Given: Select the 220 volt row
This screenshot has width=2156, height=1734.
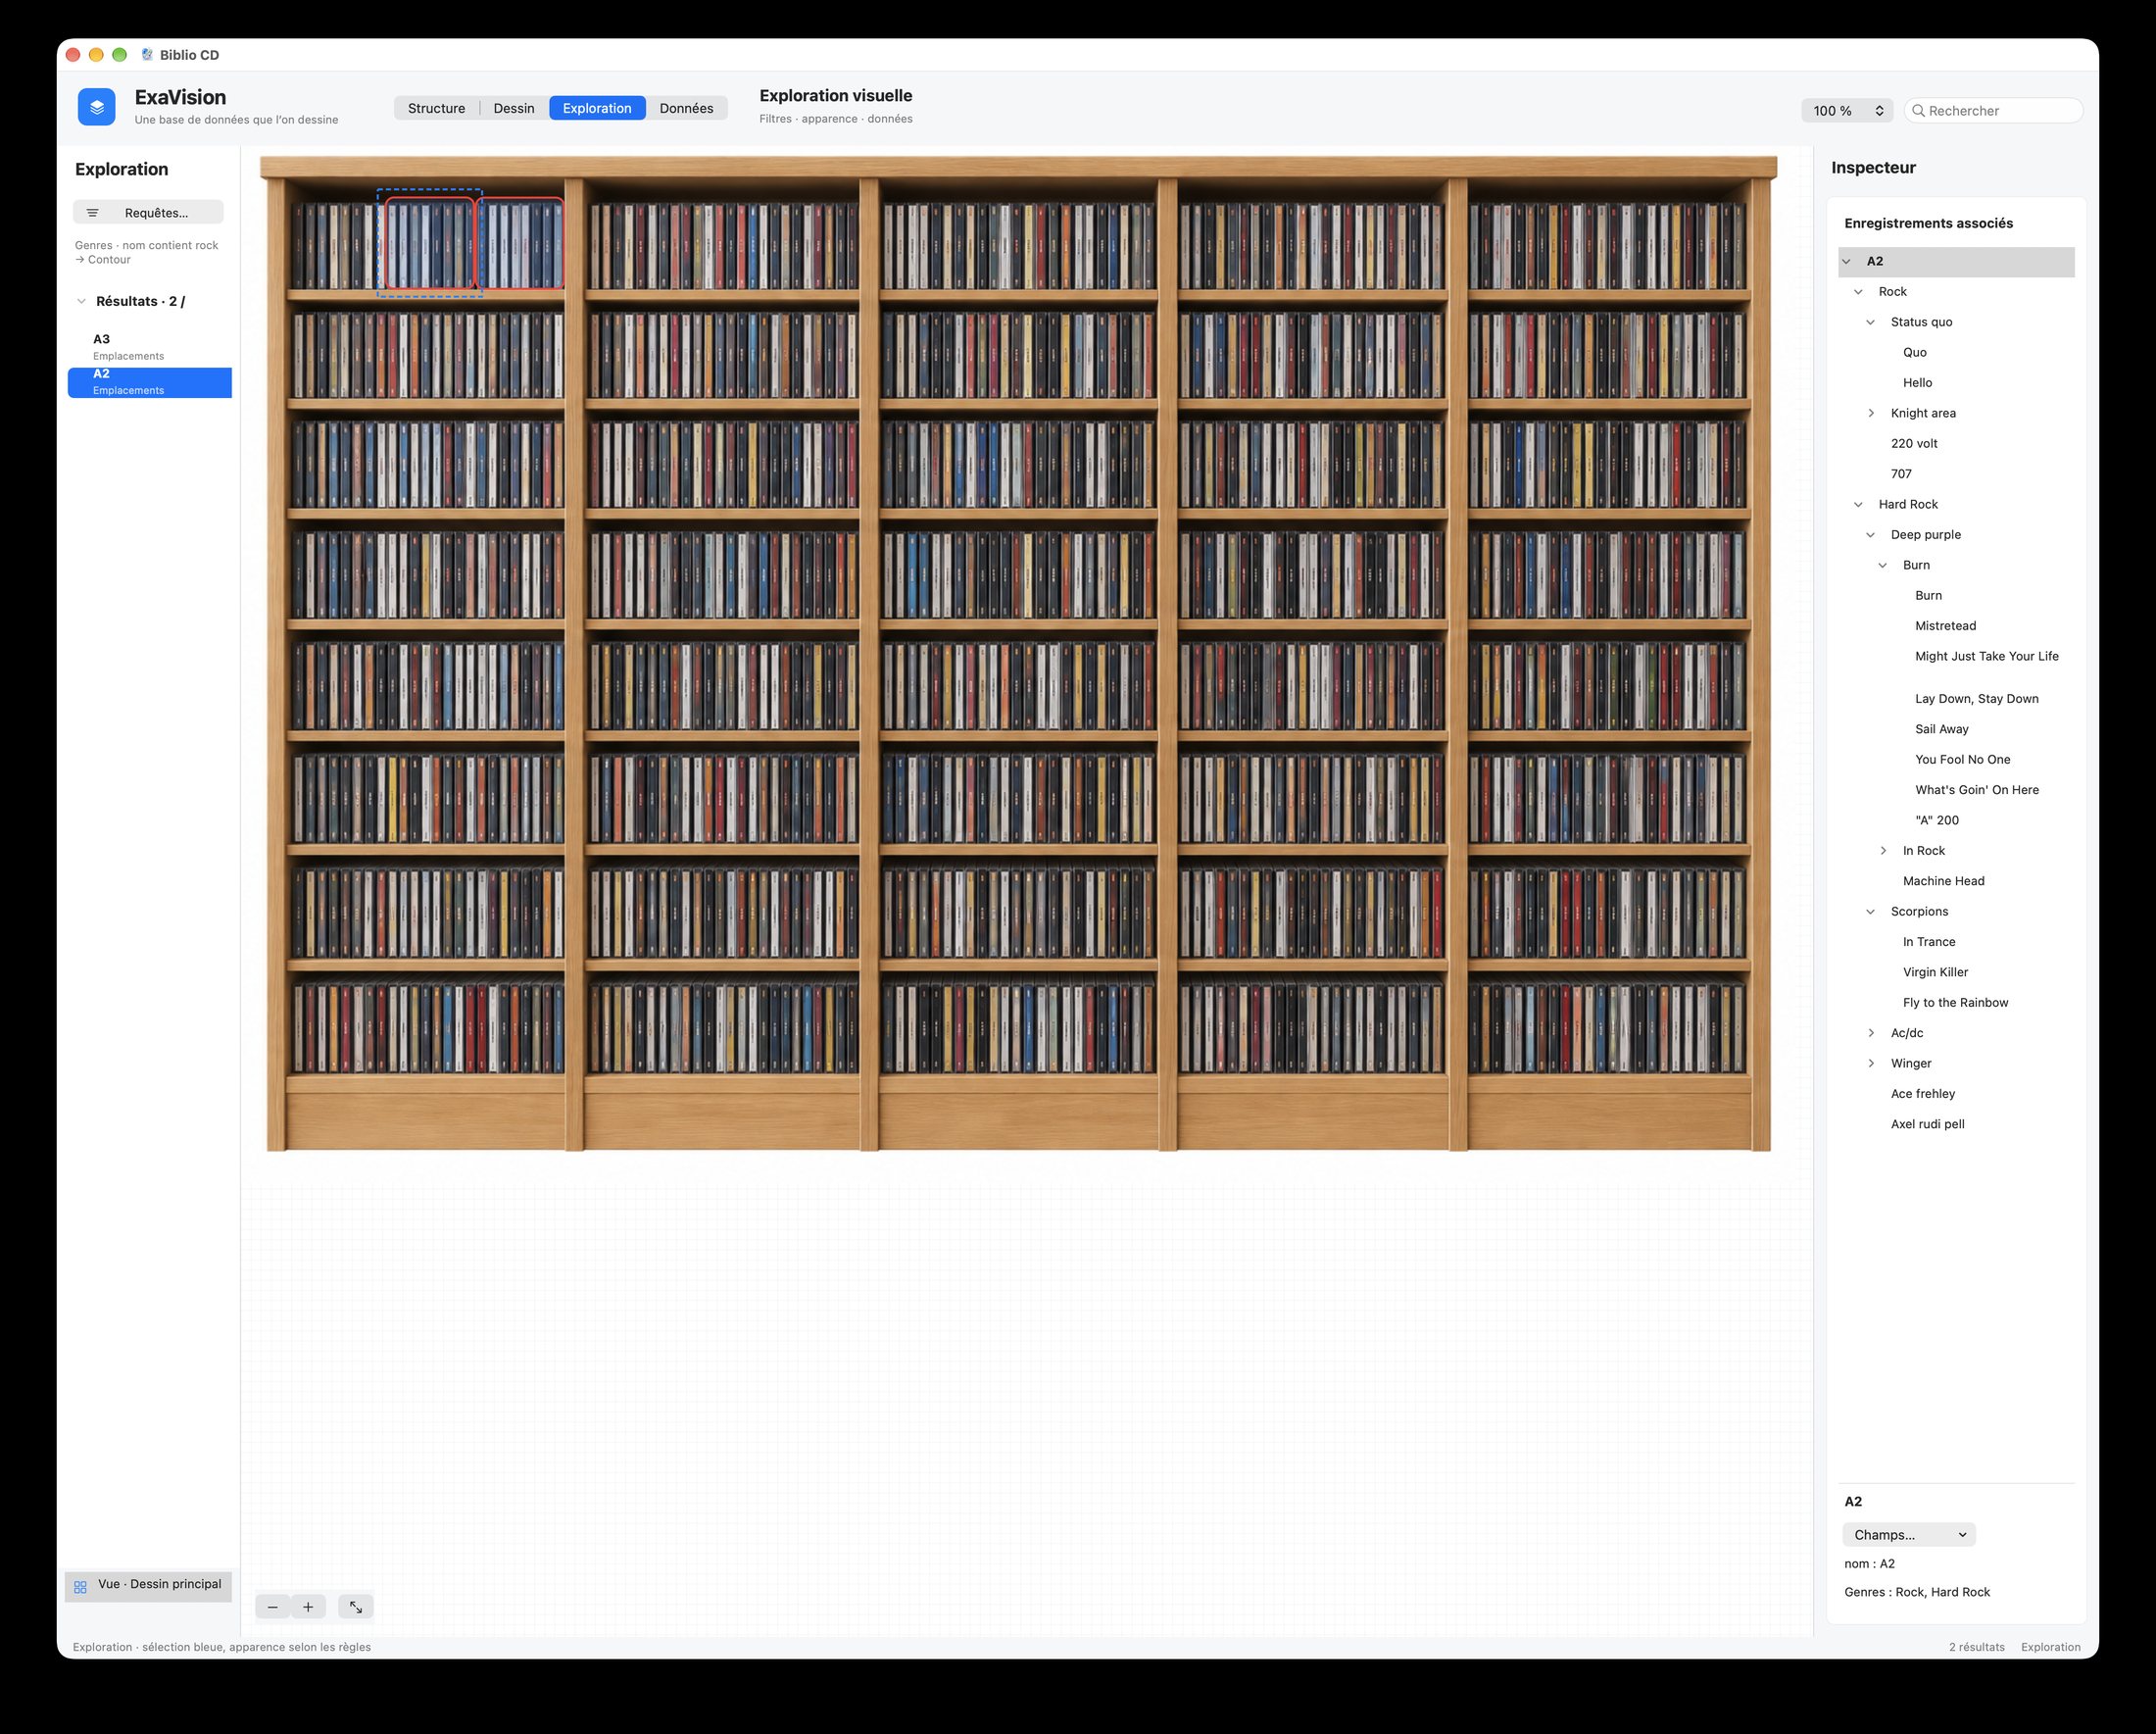Looking at the screenshot, I should 1956,443.
